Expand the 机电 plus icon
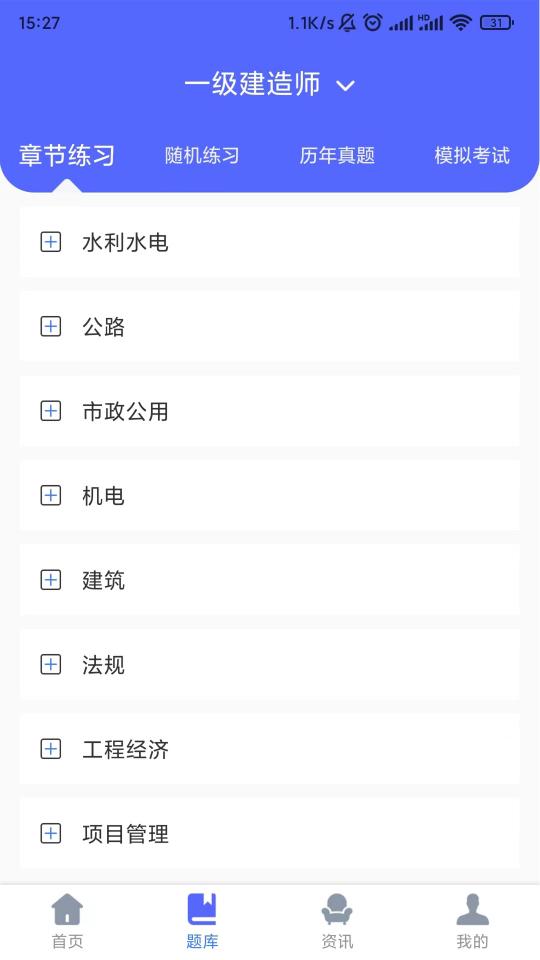The height and width of the screenshot is (960, 540). coord(51,495)
